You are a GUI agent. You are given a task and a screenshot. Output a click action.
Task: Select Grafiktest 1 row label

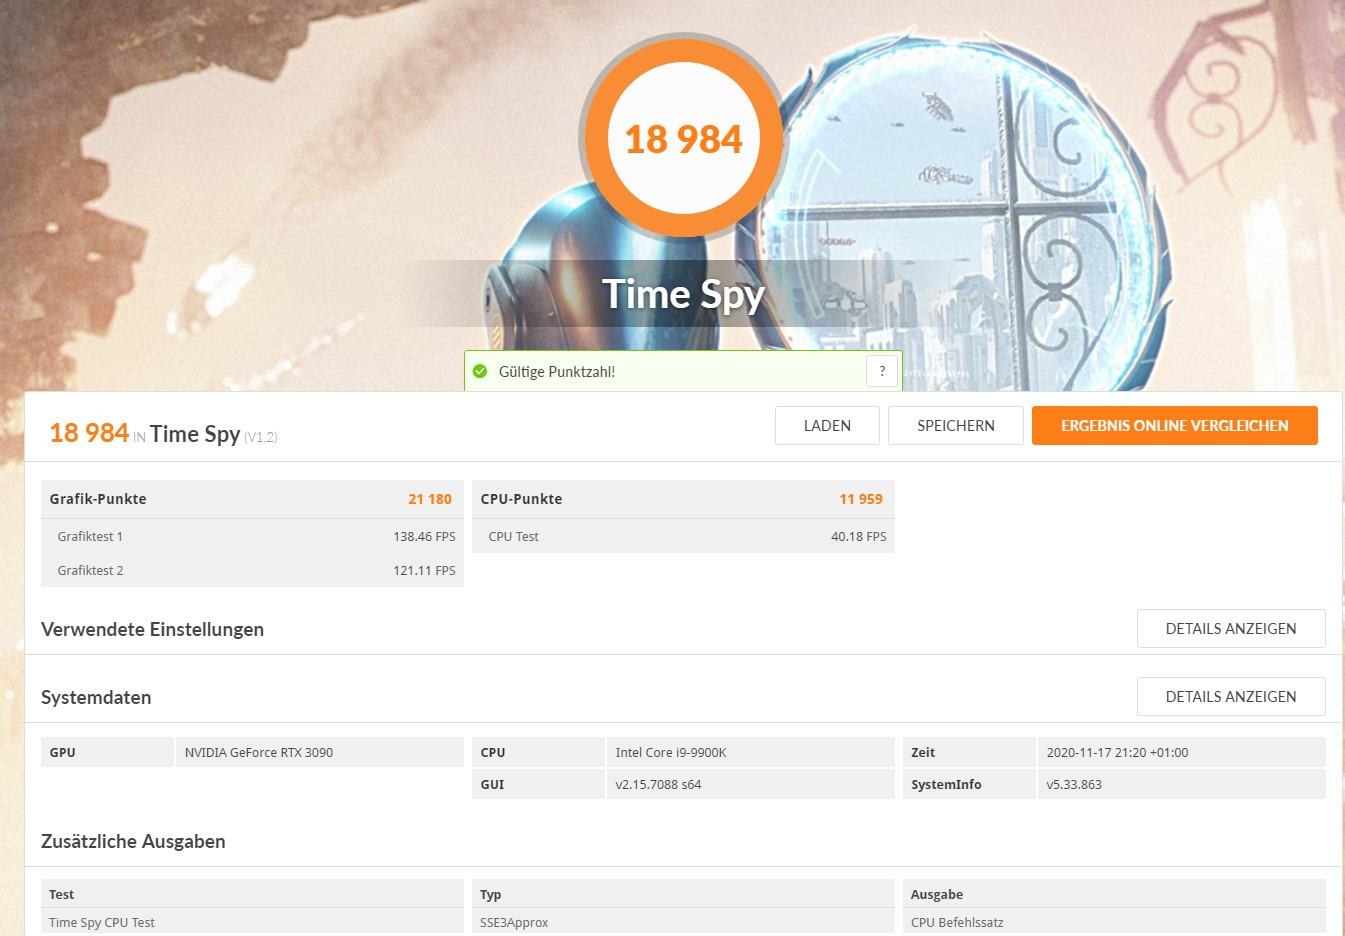point(90,536)
